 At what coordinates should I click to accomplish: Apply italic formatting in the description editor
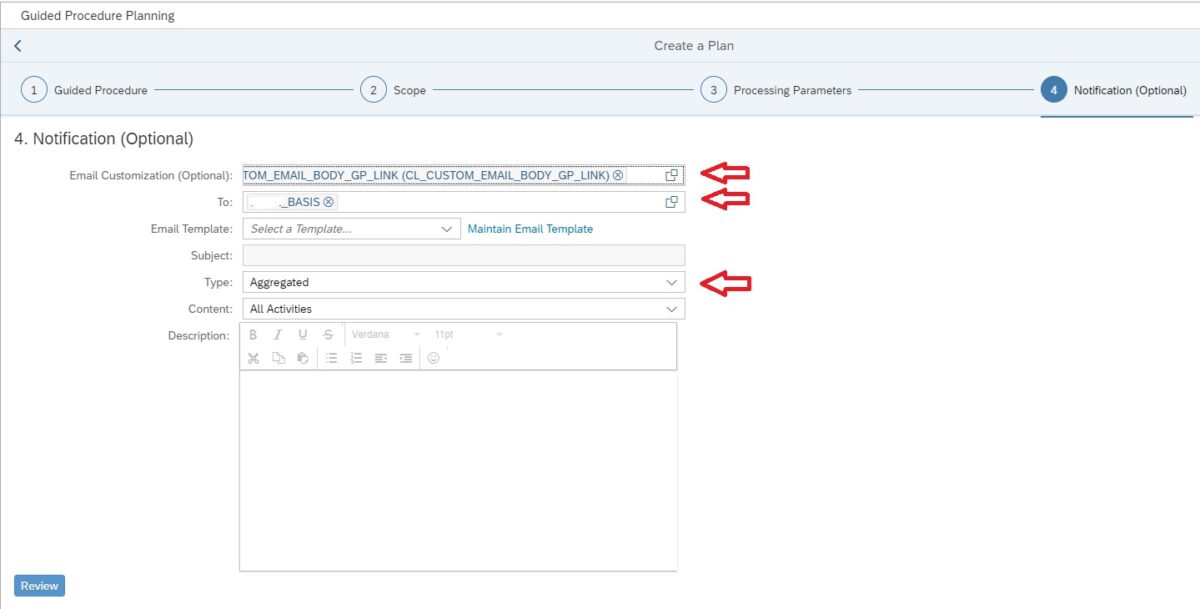[x=278, y=334]
